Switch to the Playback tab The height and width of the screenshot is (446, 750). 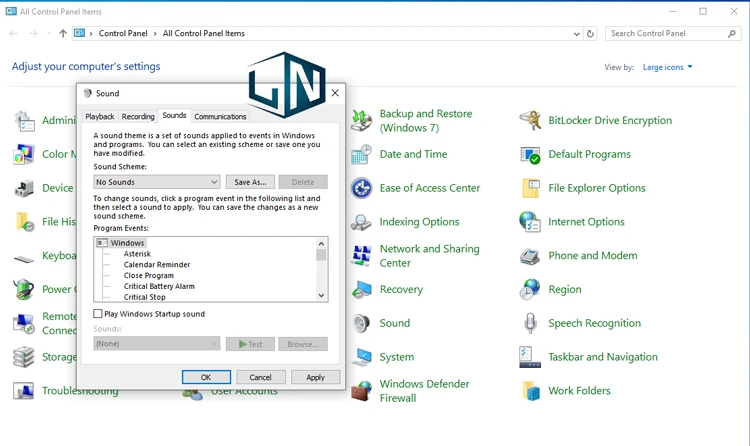coord(100,116)
